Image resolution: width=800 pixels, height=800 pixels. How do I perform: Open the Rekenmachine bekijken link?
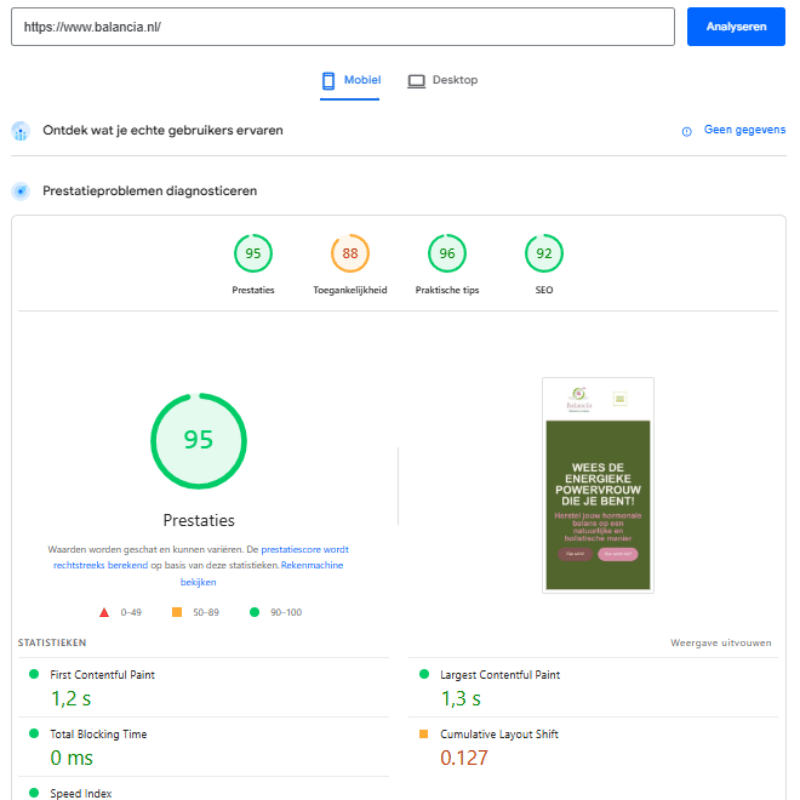click(261, 573)
